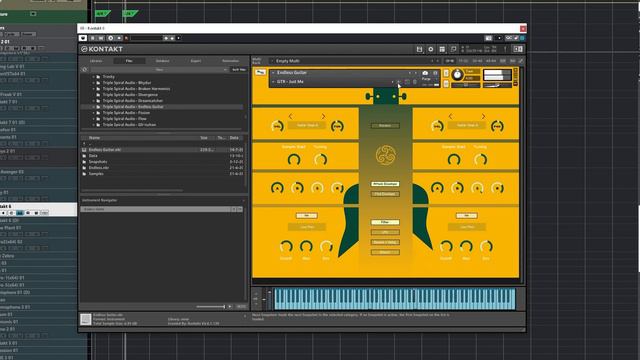Click the left arrow above left sample selector
Viewport: 640px width, 360px height.
point(291,116)
